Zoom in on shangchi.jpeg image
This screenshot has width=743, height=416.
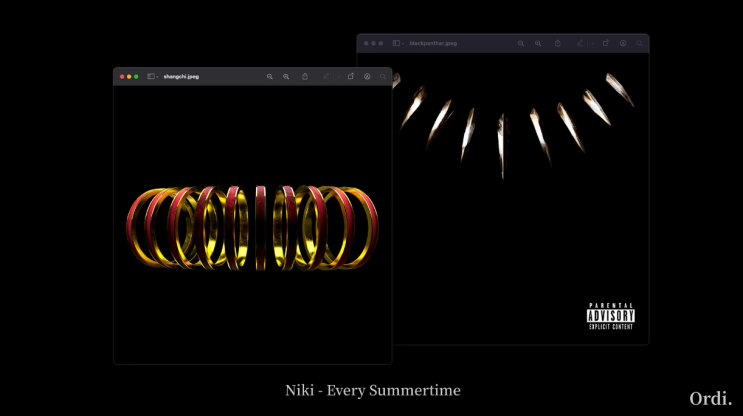[286, 76]
